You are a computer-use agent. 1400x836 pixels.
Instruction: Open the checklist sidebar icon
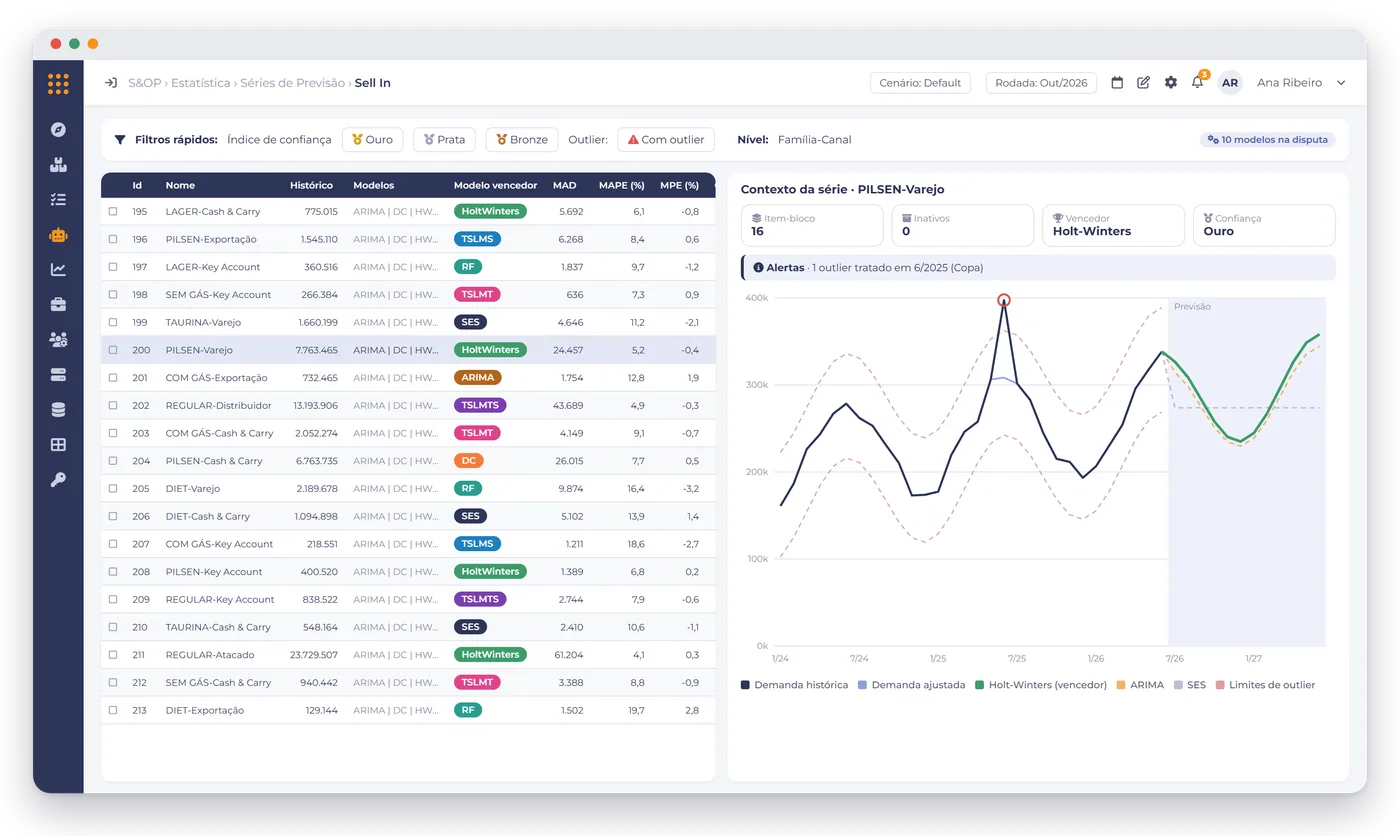coord(58,199)
